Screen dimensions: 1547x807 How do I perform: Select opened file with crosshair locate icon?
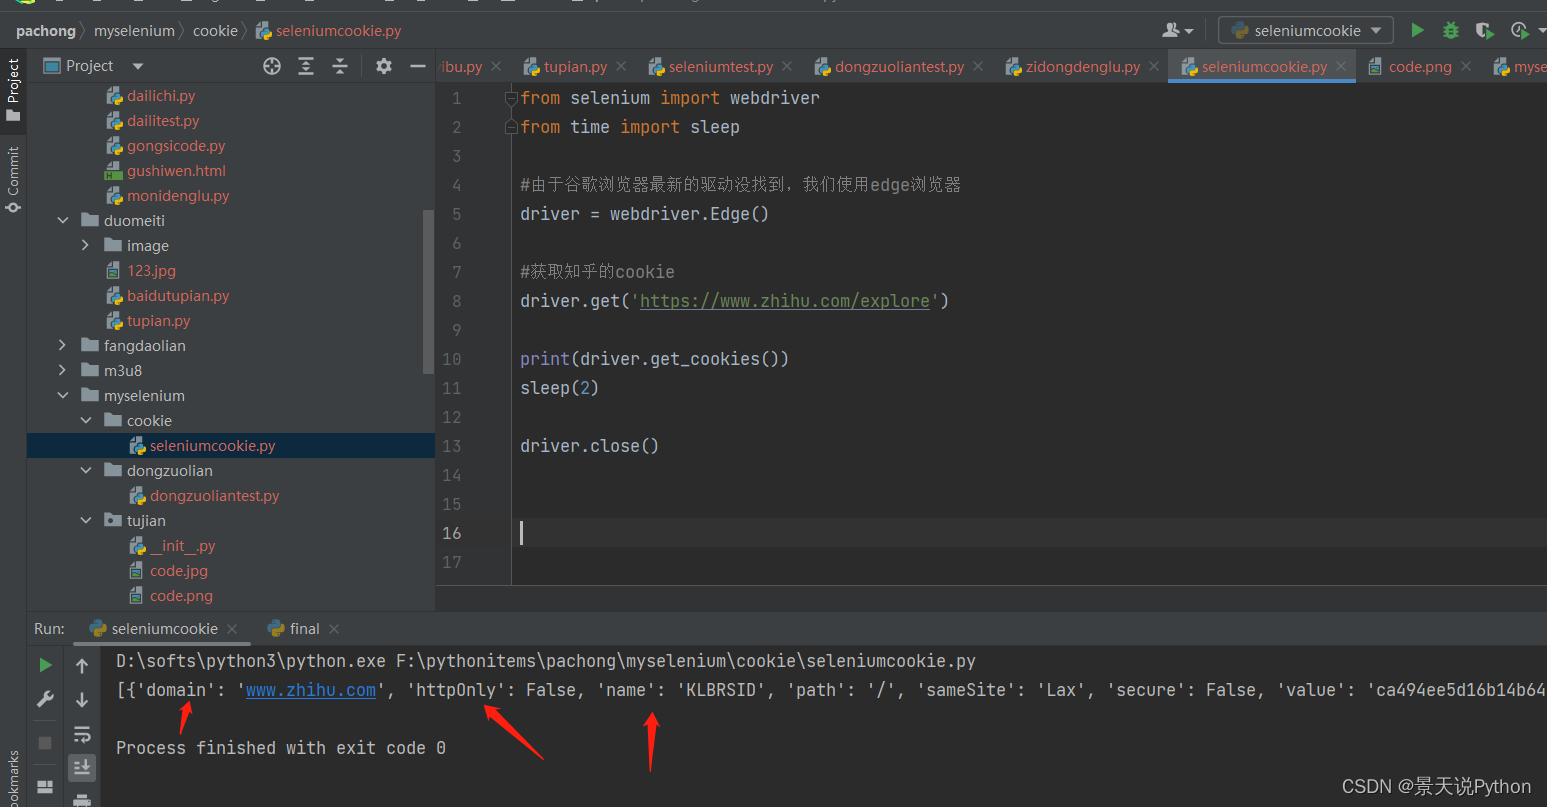pyautogui.click(x=272, y=66)
